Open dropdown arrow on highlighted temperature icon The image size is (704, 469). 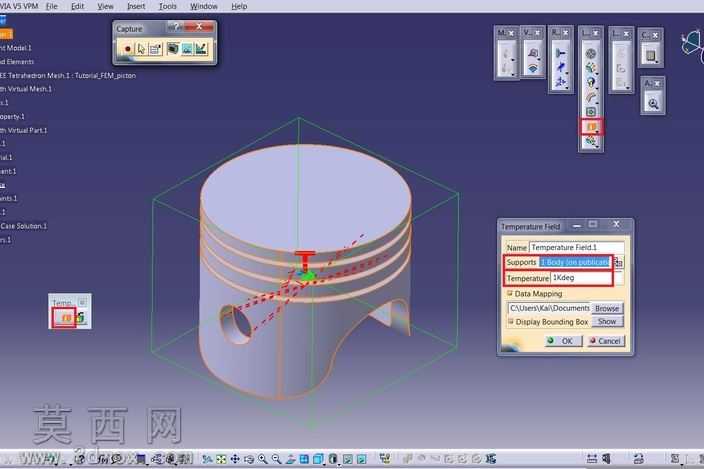click(x=597, y=132)
